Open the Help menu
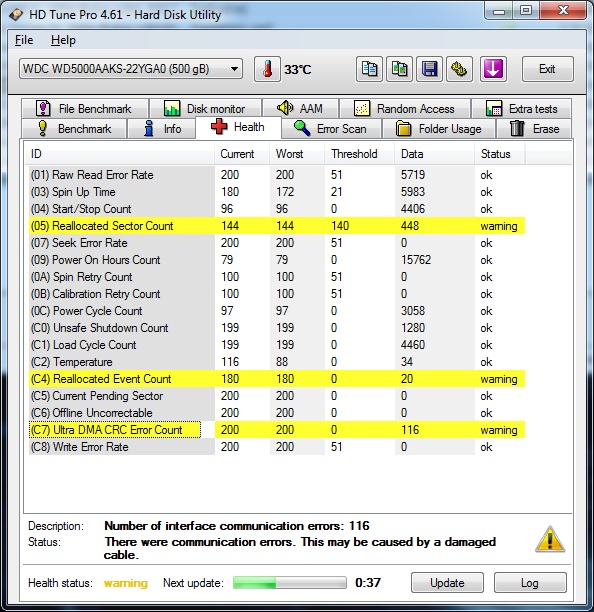 (63, 40)
